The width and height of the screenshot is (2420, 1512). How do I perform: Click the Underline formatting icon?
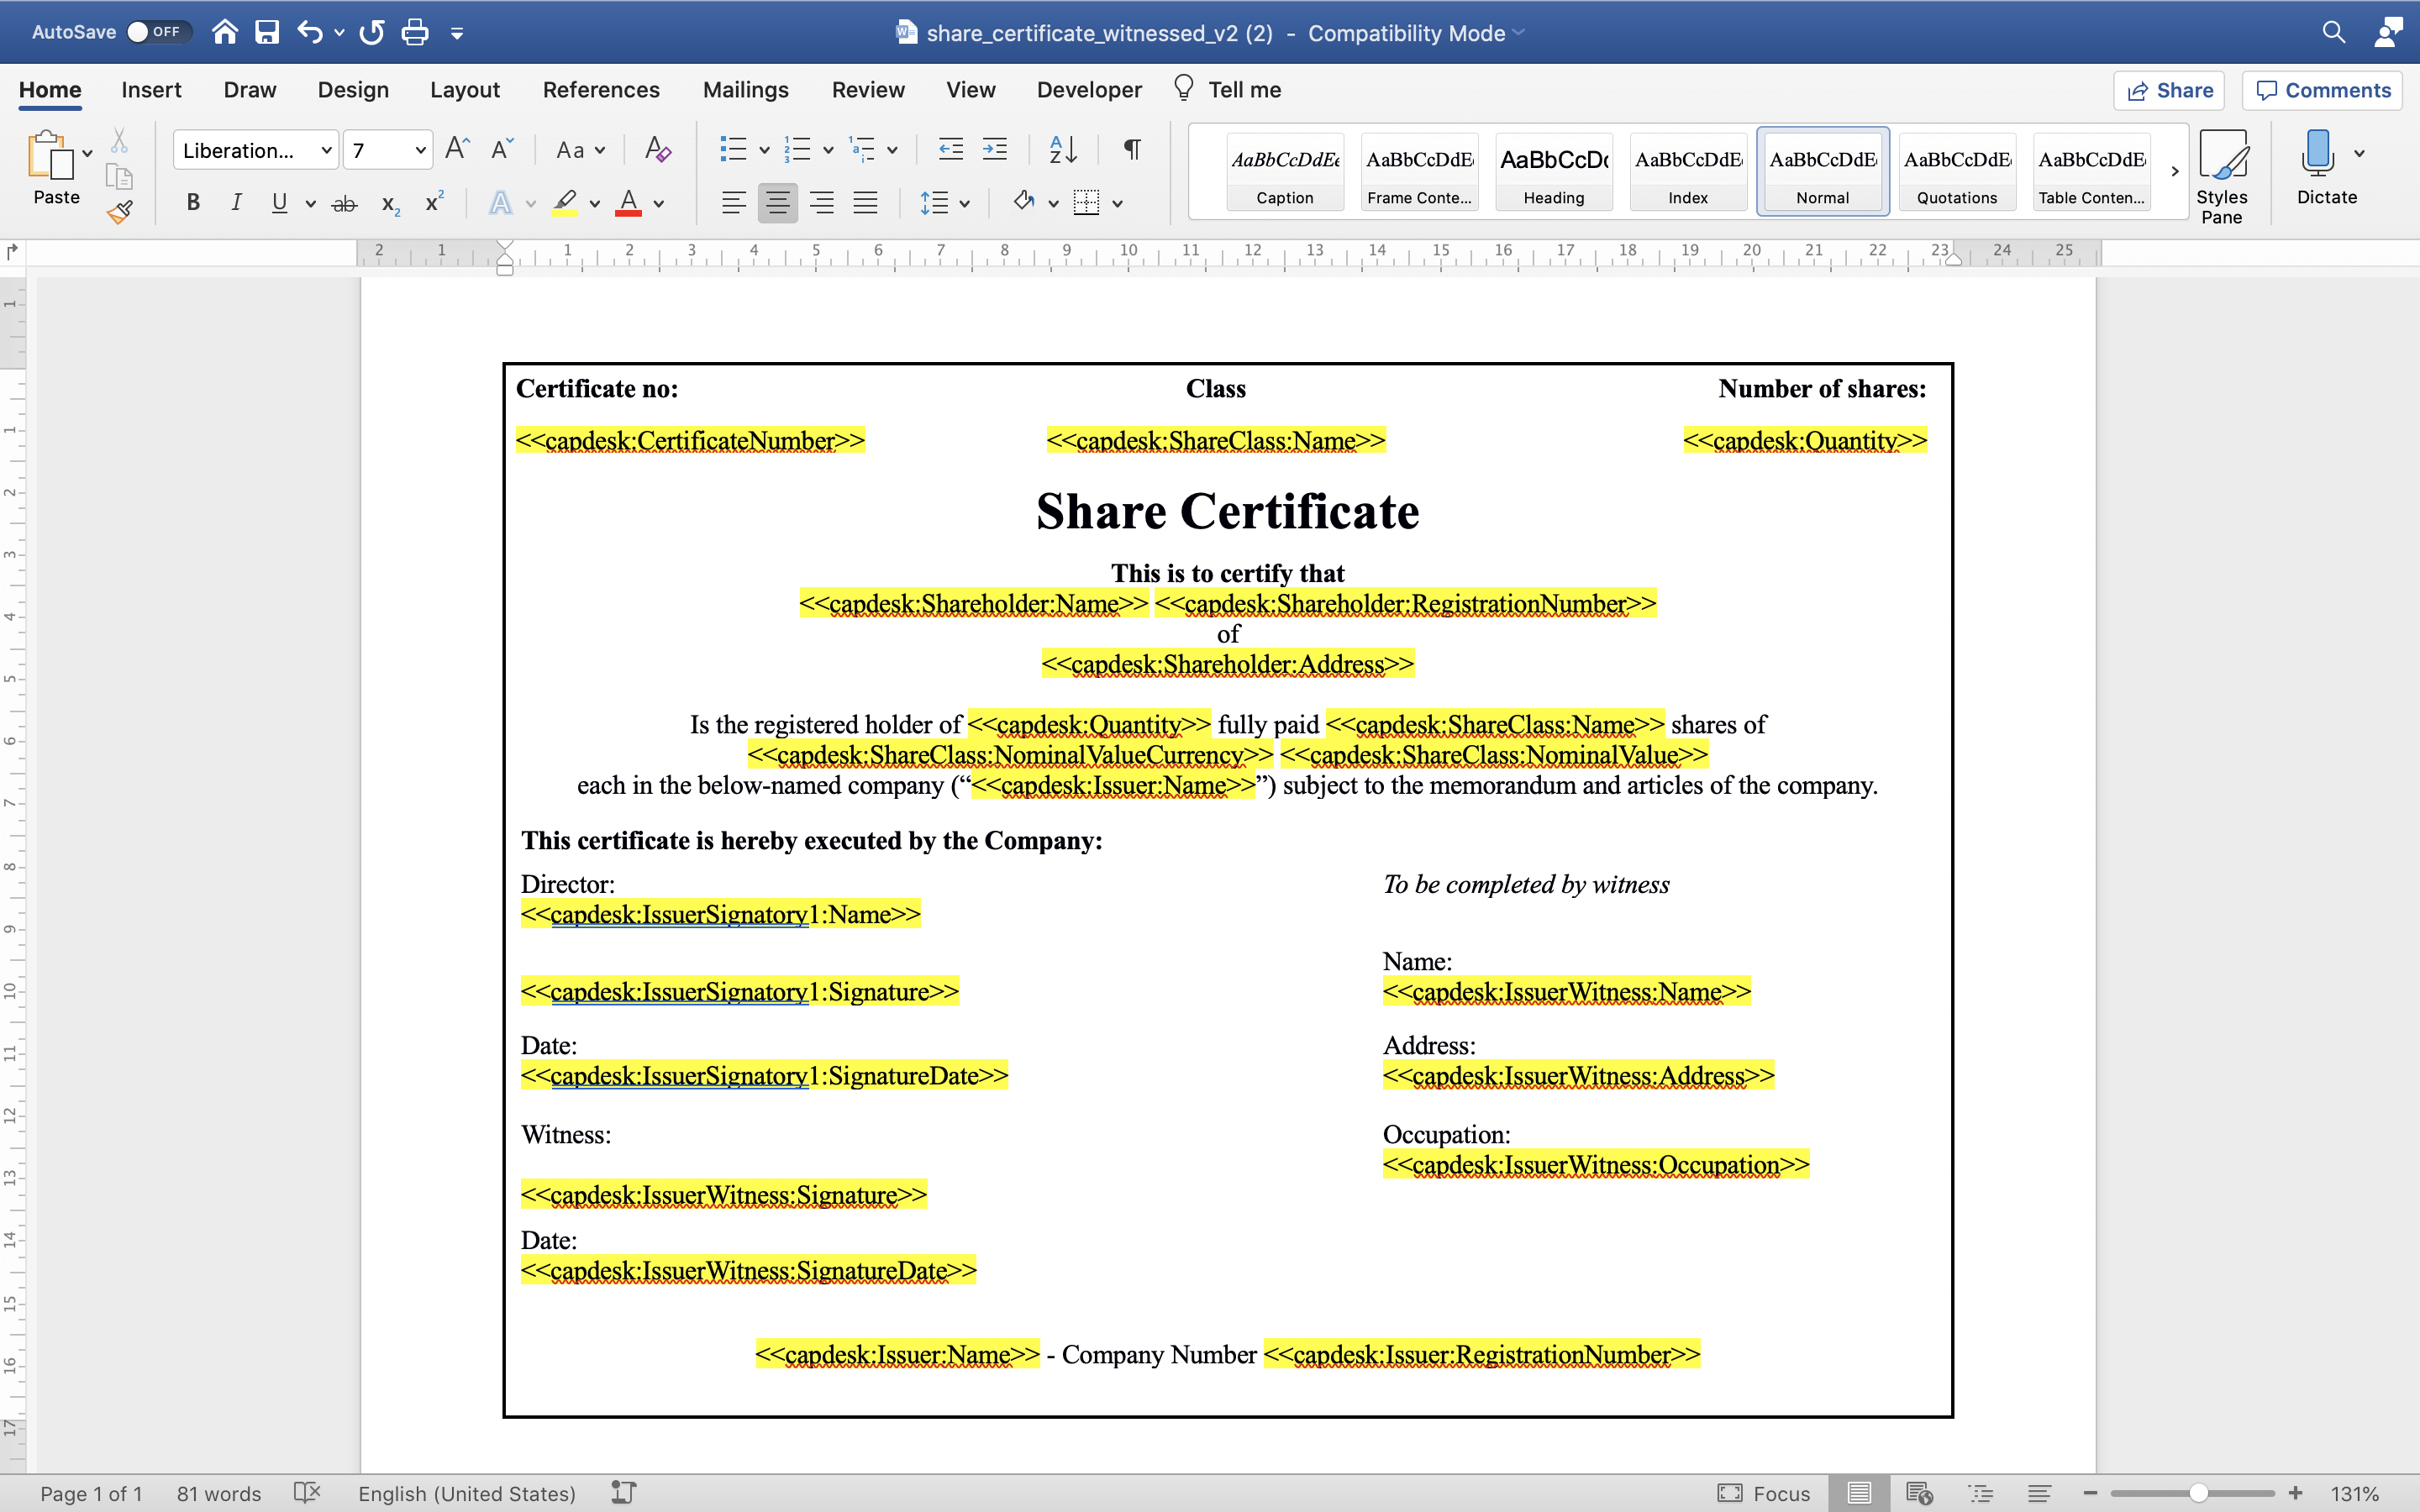pos(277,204)
